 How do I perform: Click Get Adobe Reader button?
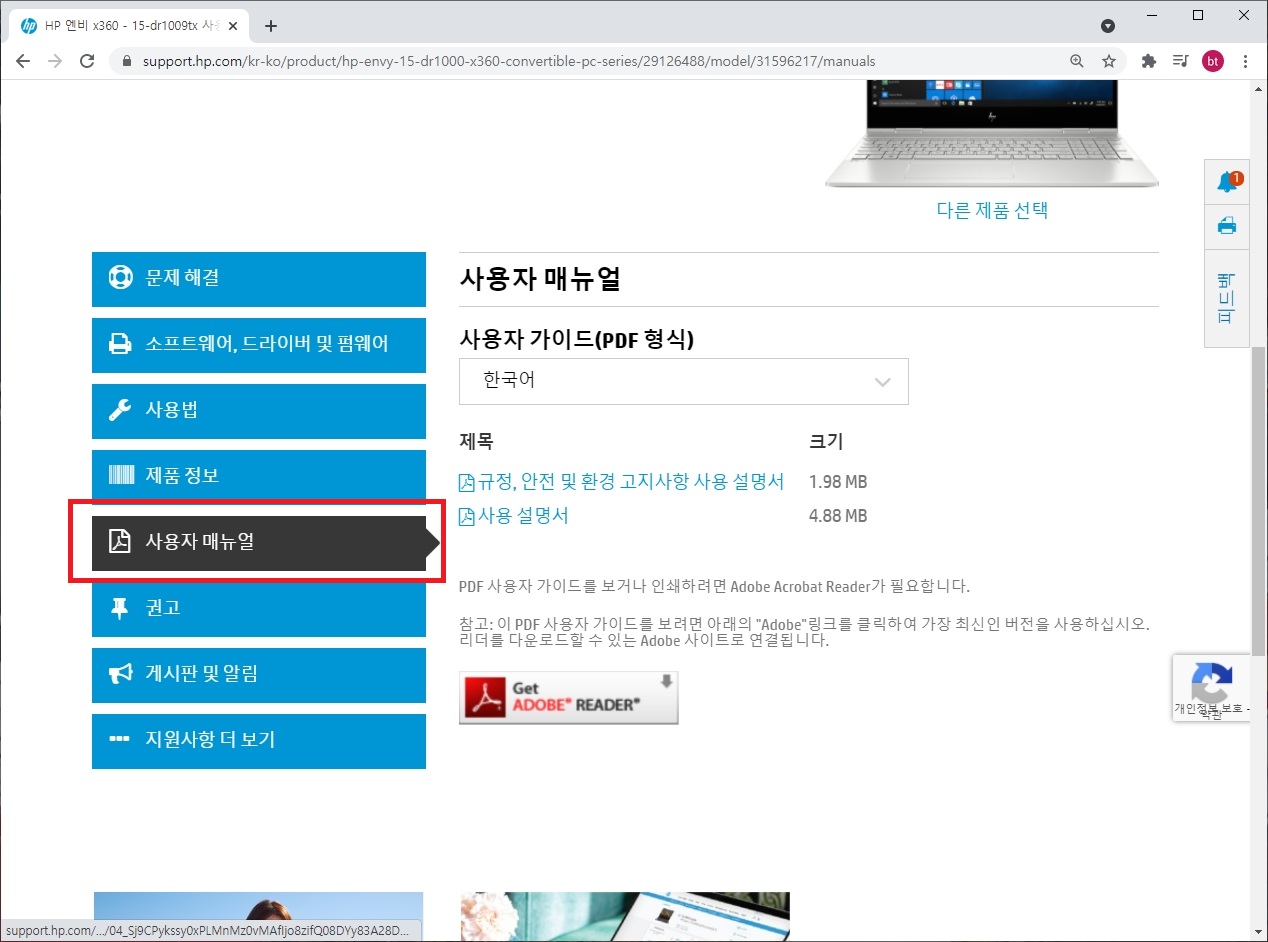(568, 697)
